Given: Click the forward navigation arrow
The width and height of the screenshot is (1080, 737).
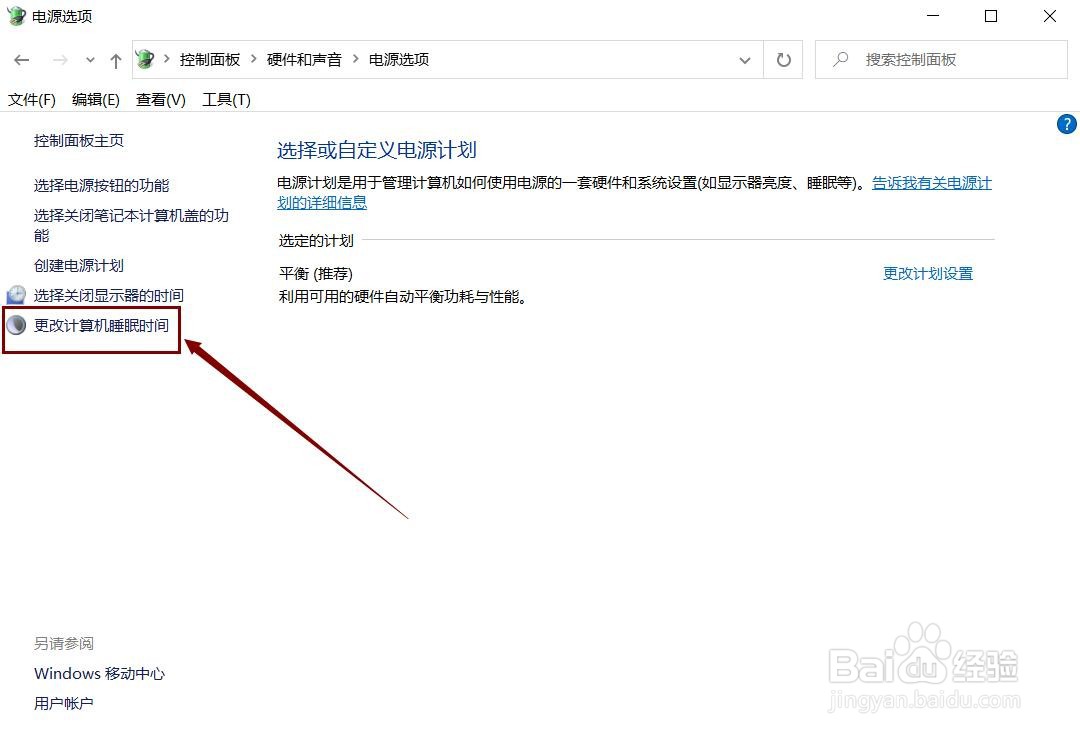Looking at the screenshot, I should (x=58, y=60).
